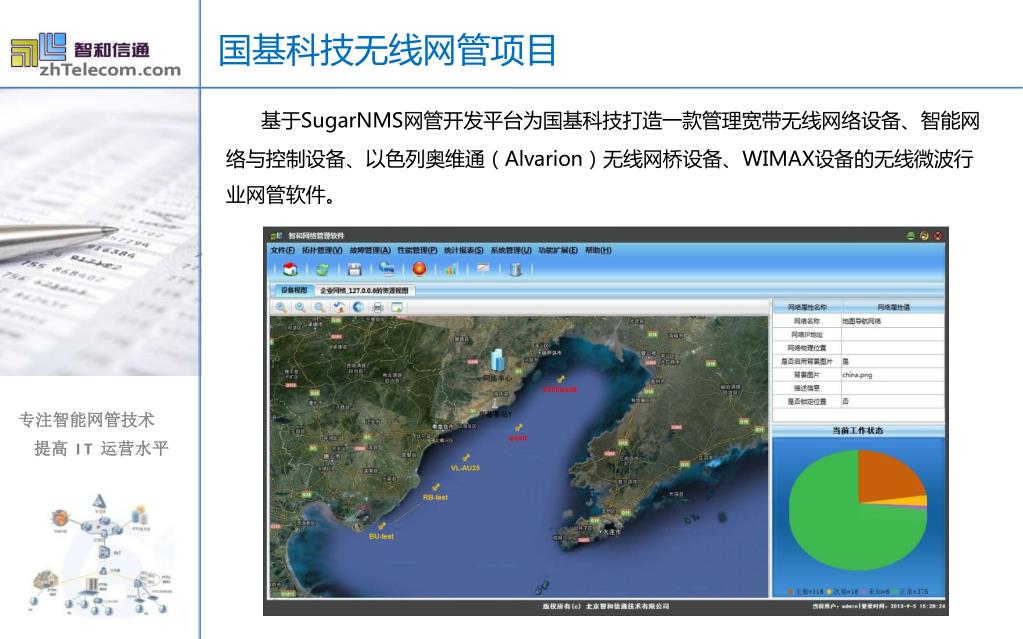Viewport: 1023px width, 639px height.
Task: Click the export image icon in map toolbar
Action: [397, 307]
